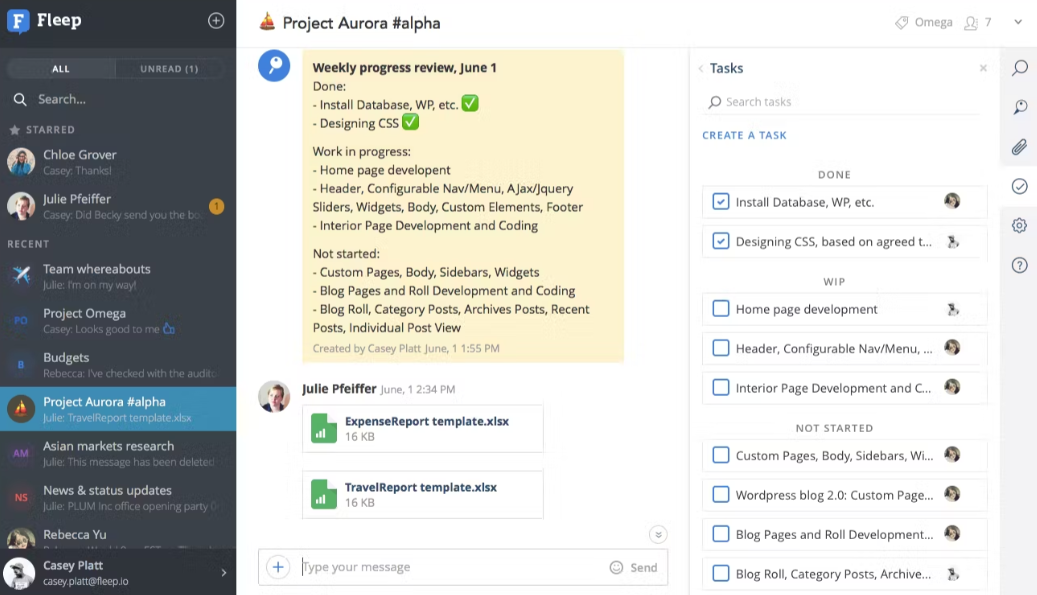The height and width of the screenshot is (595, 1037).
Task: Click the Omega label text in header
Action: point(933,22)
